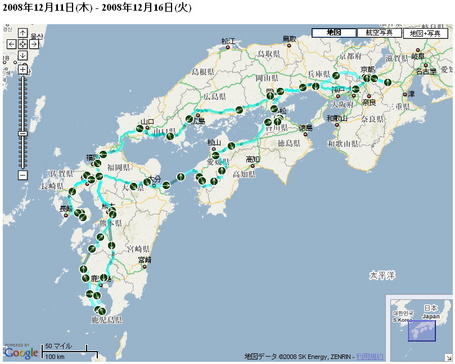Select the marker beside 兵庫県 label
This screenshot has width=455, height=364.
336,75
